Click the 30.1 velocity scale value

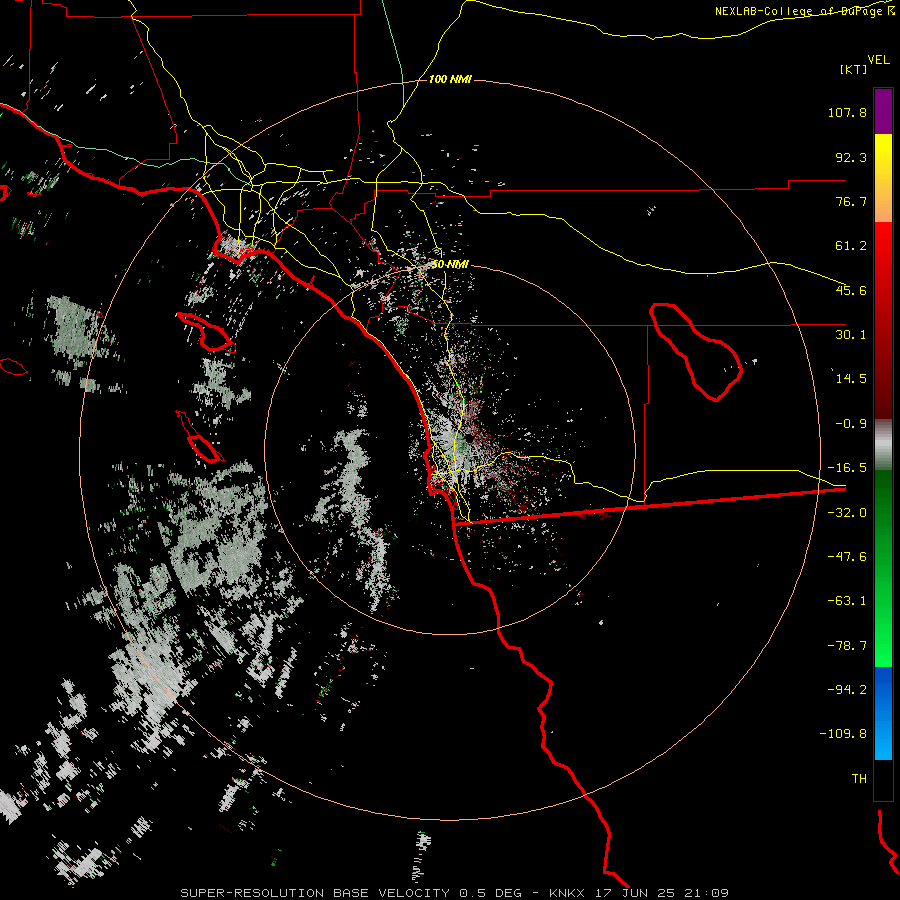click(851, 335)
